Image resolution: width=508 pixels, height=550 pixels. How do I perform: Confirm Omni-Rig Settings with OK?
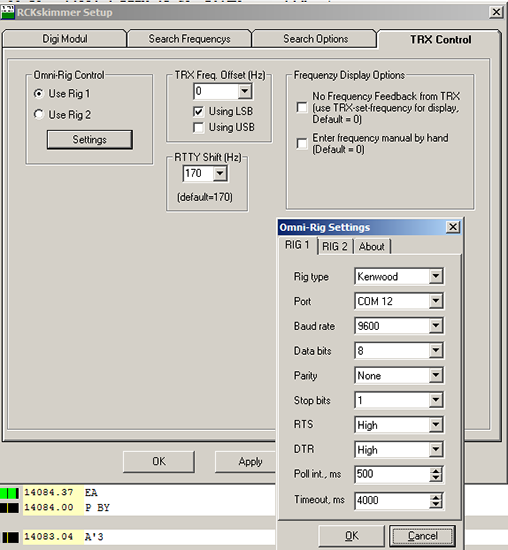pos(352,536)
